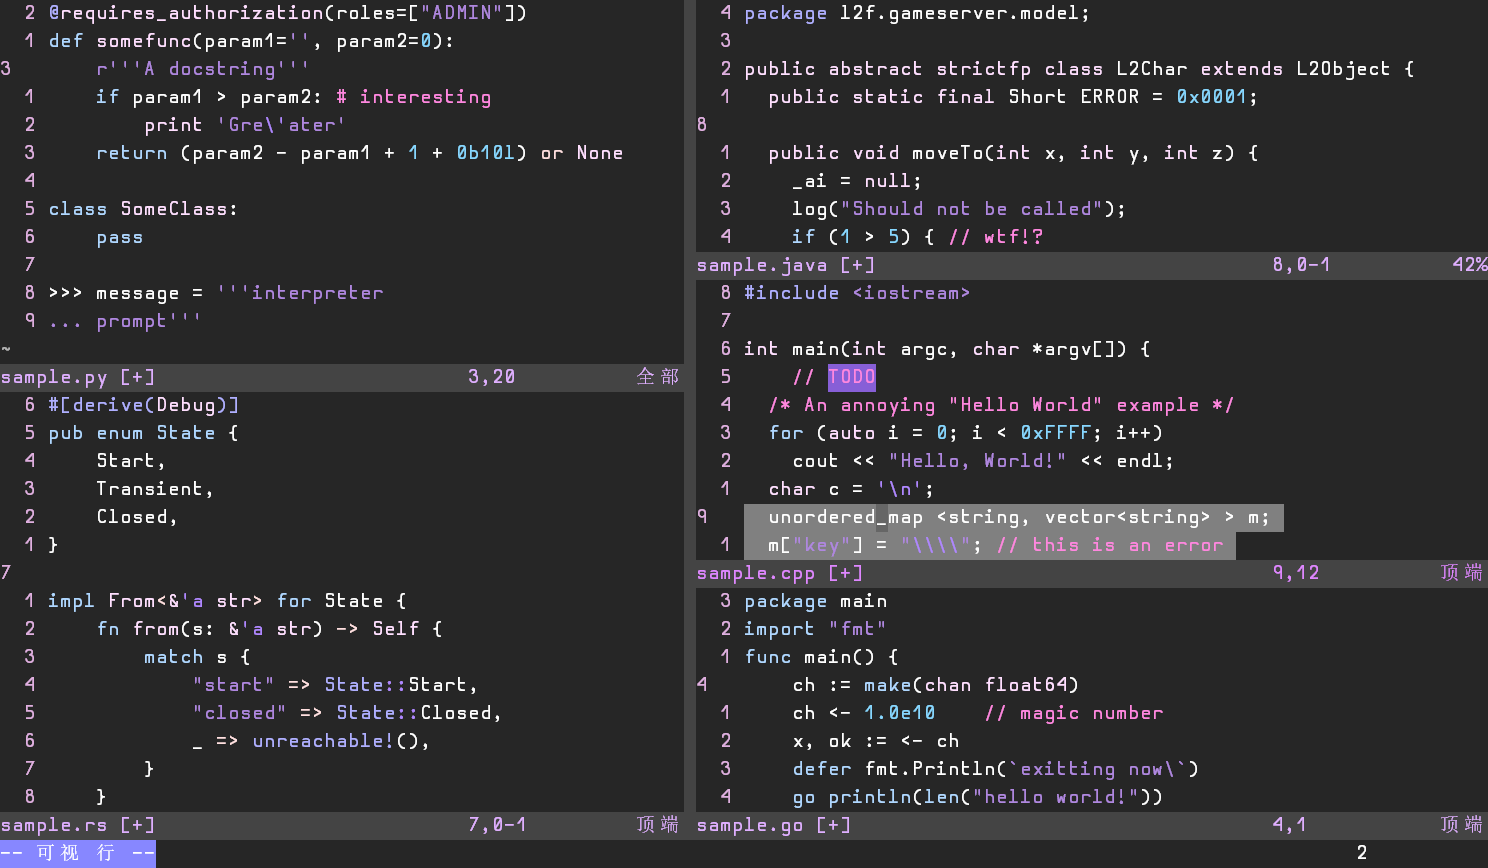Click '>>> message =' interpreter line
The width and height of the screenshot is (1488, 868).
coord(126,293)
